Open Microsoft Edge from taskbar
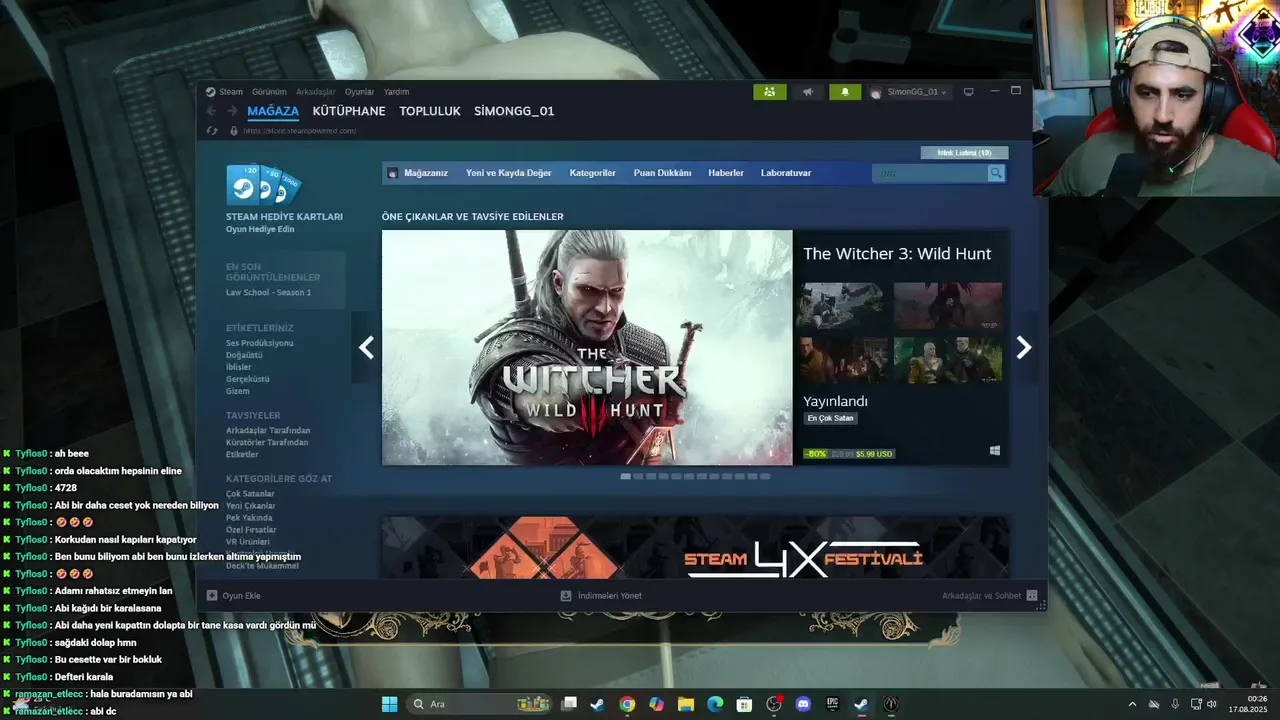This screenshot has height=720, width=1280. [x=715, y=704]
